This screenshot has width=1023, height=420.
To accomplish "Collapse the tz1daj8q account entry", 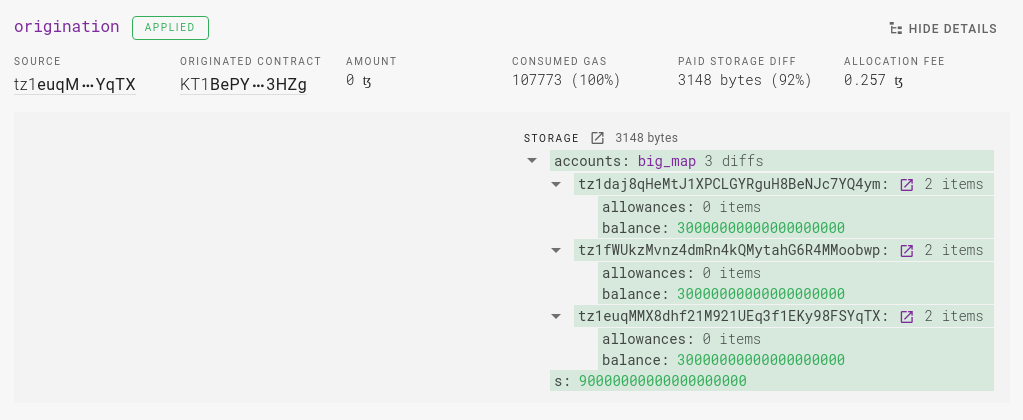I will [556, 185].
